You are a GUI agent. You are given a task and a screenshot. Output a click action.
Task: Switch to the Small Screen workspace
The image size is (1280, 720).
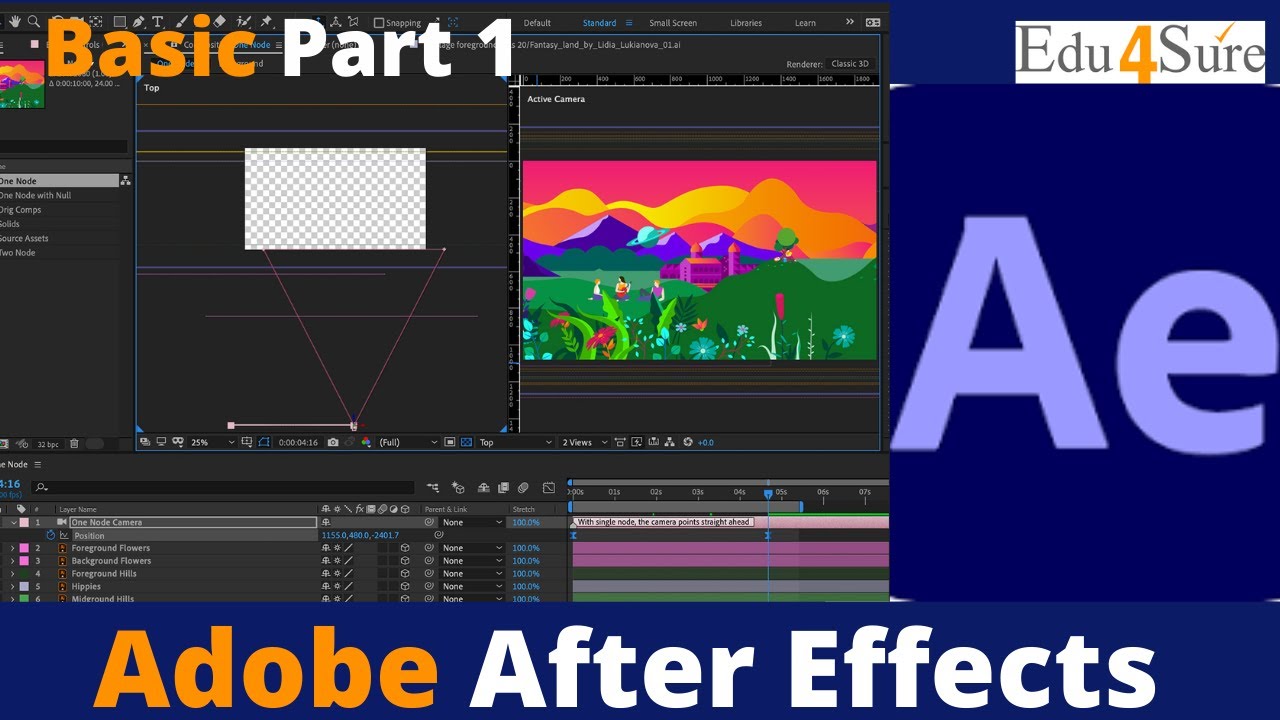[x=673, y=23]
